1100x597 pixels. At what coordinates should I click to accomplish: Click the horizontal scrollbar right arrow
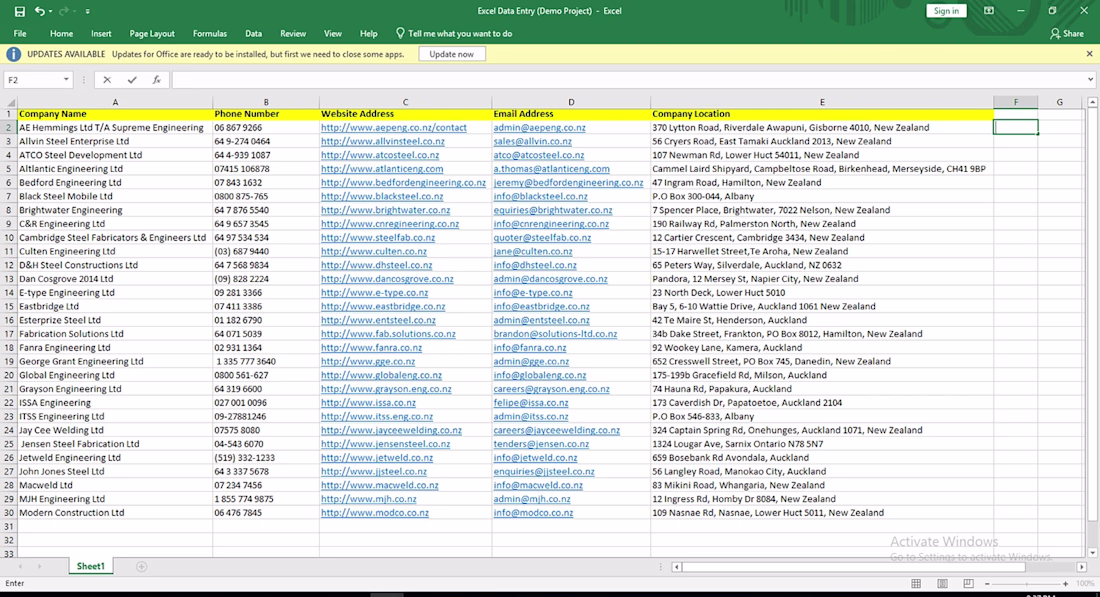click(1082, 567)
